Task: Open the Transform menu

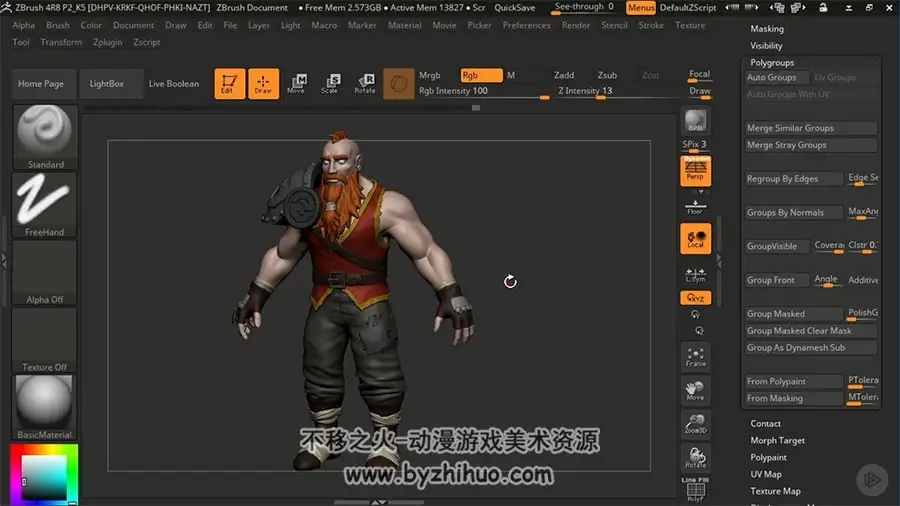Action: (x=61, y=42)
